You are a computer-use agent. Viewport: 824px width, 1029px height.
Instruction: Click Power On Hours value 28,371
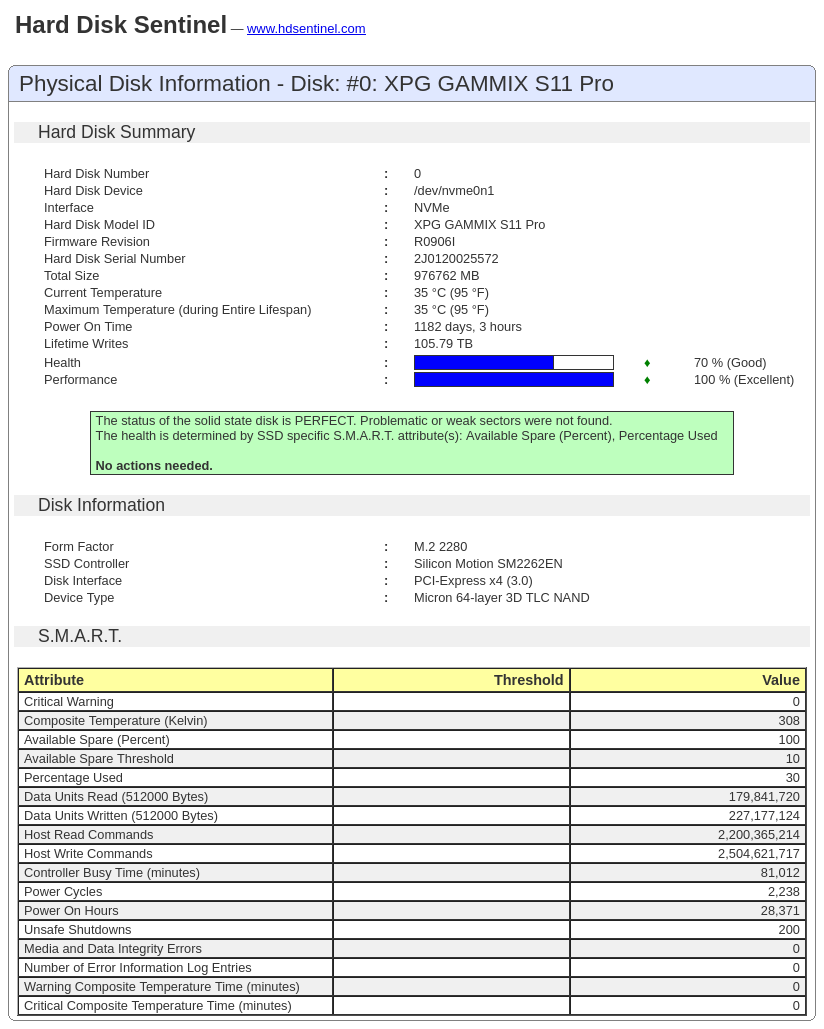[780, 911]
